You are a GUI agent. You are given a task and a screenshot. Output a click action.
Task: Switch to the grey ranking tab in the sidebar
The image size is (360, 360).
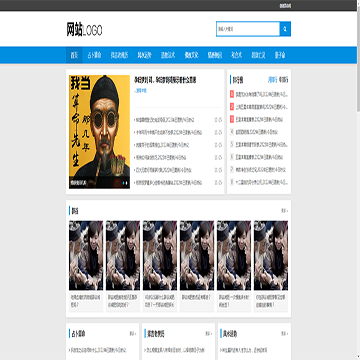pos(283,80)
